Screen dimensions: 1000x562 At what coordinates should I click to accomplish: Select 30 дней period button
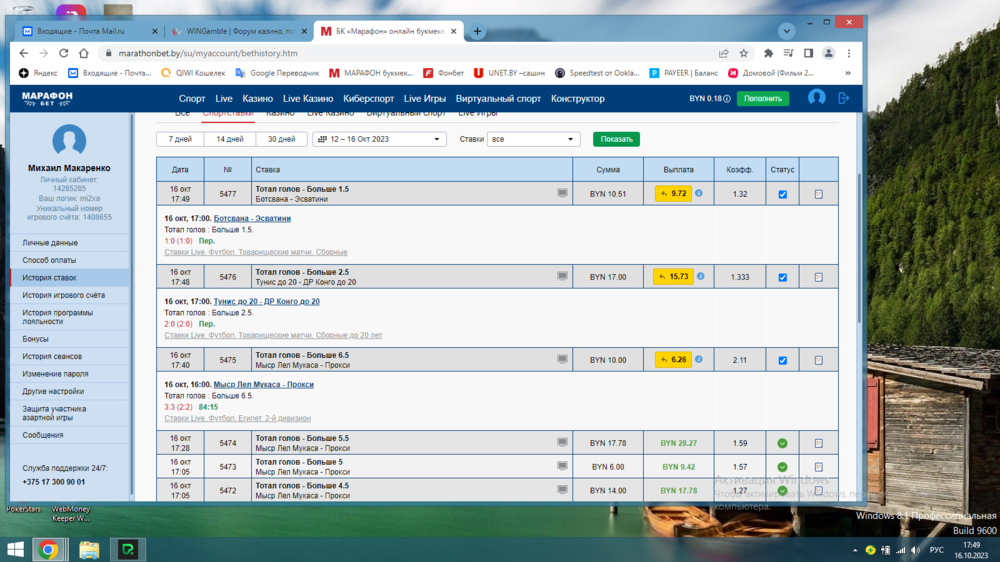(x=281, y=139)
